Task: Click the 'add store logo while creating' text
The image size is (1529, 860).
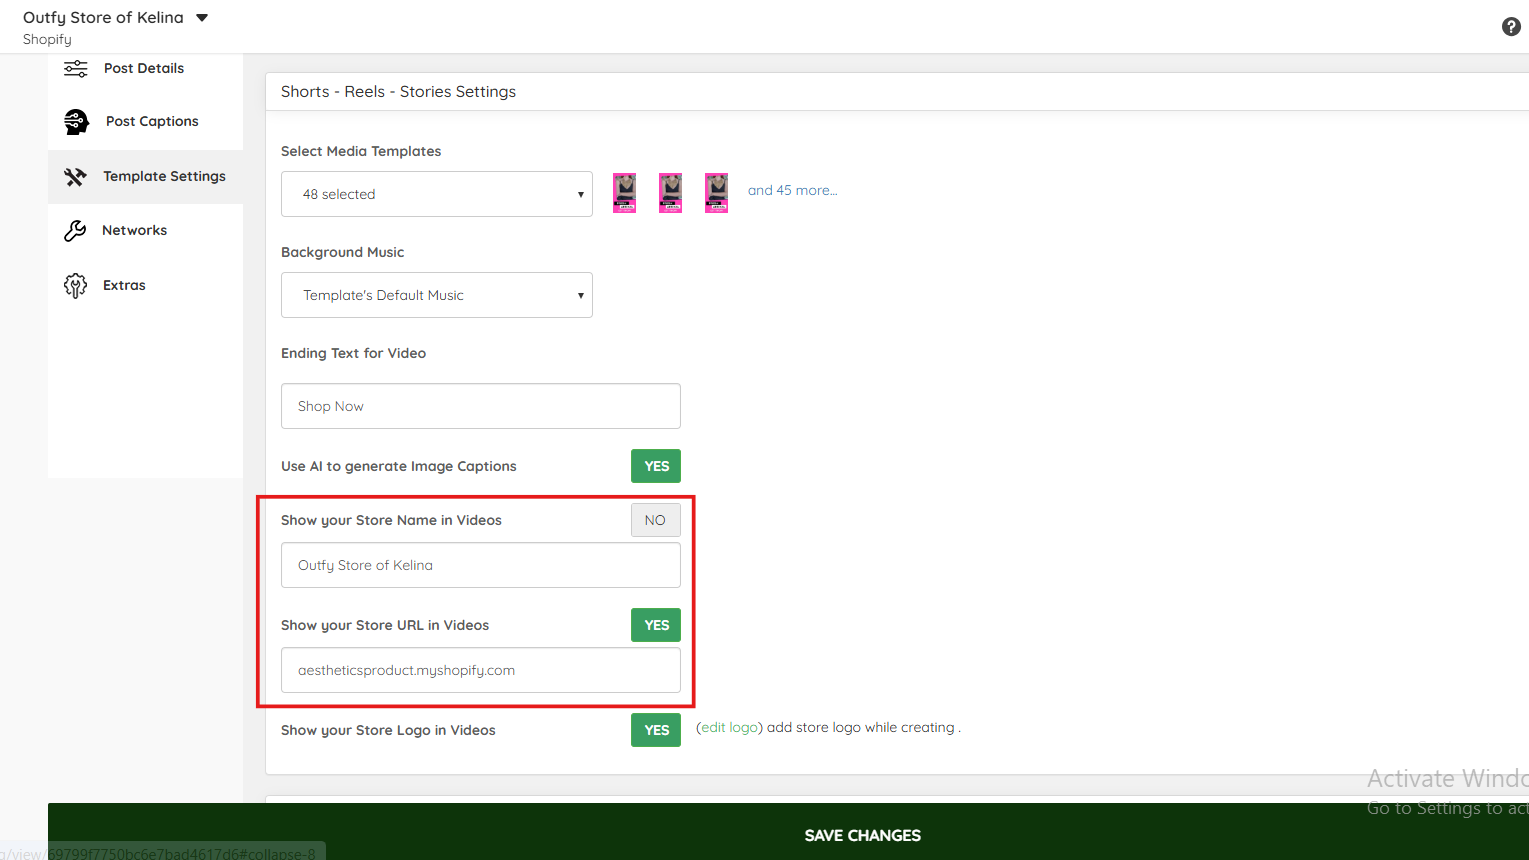Action: click(x=861, y=727)
